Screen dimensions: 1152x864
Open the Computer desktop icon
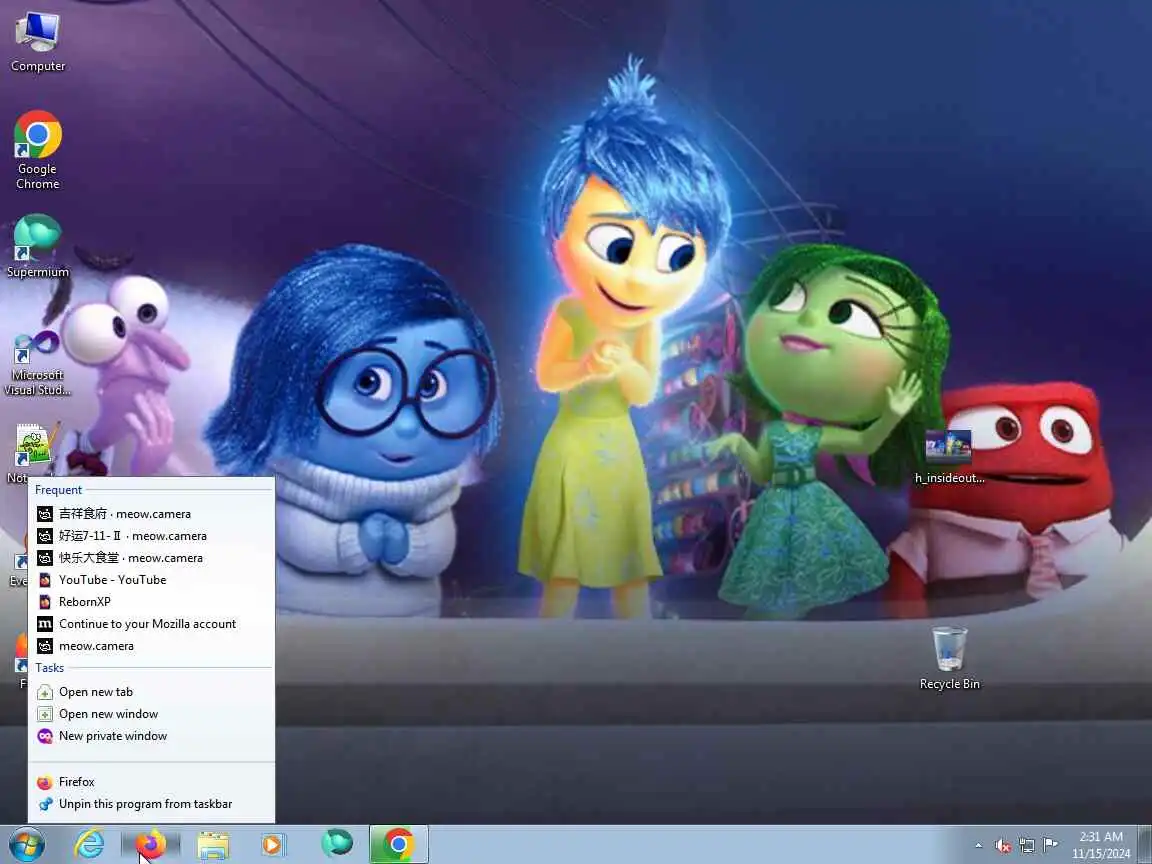point(37,42)
